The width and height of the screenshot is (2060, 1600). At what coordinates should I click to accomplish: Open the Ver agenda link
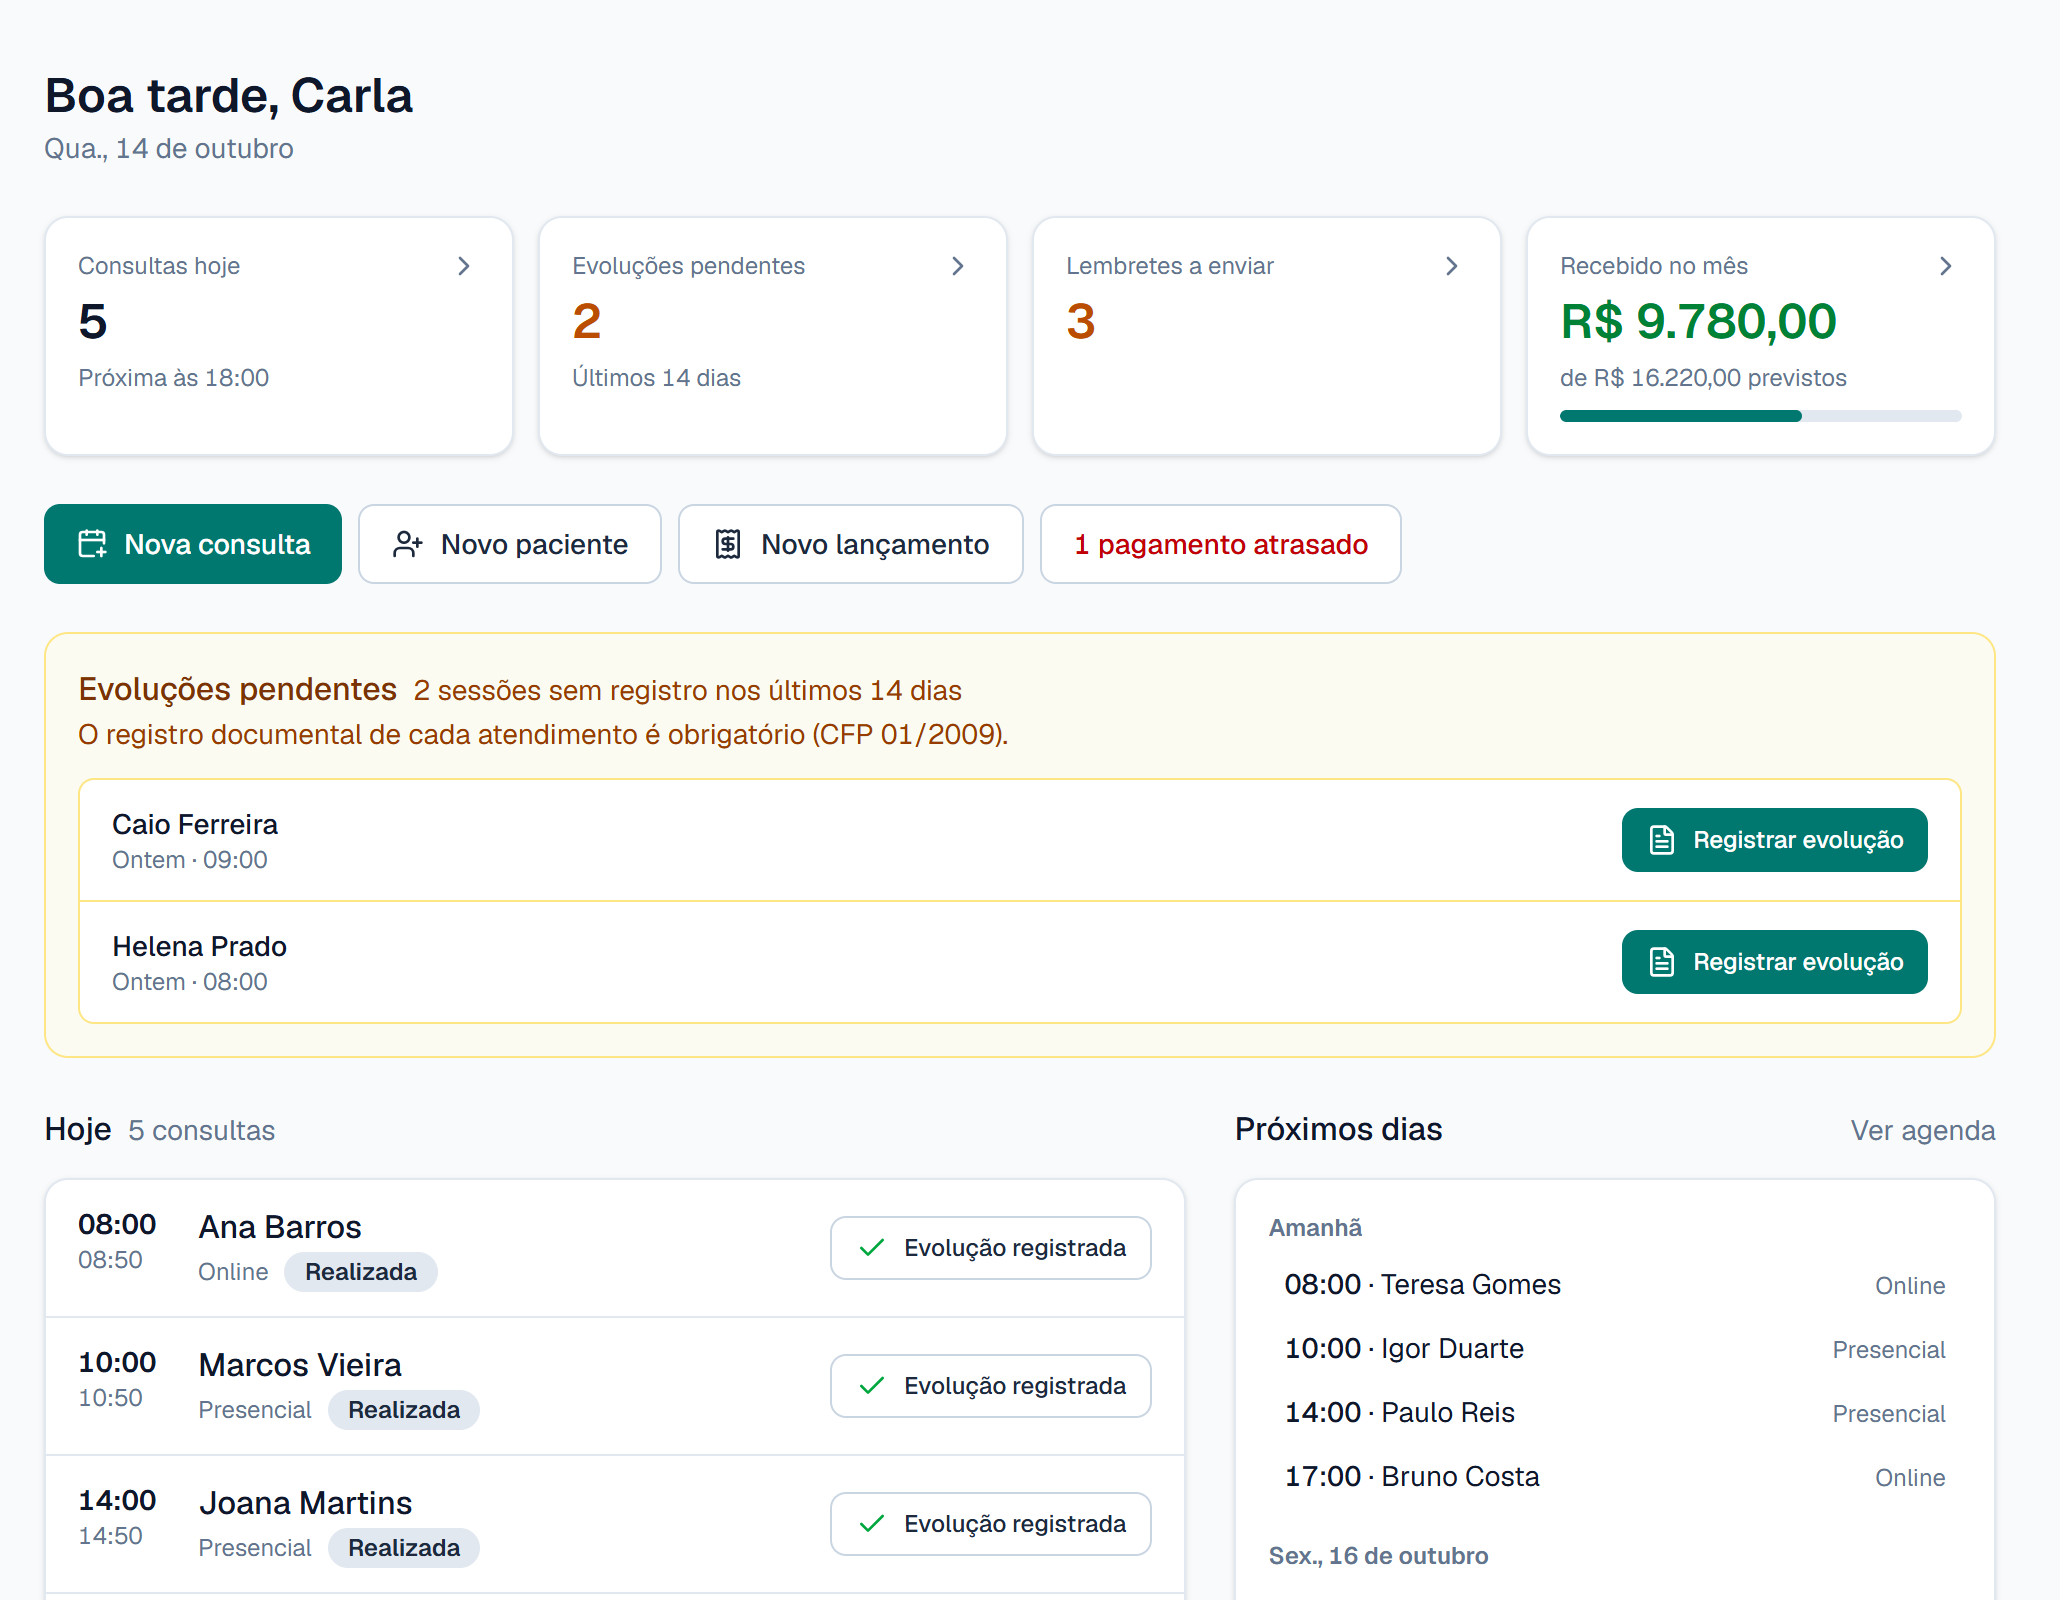click(1923, 1130)
